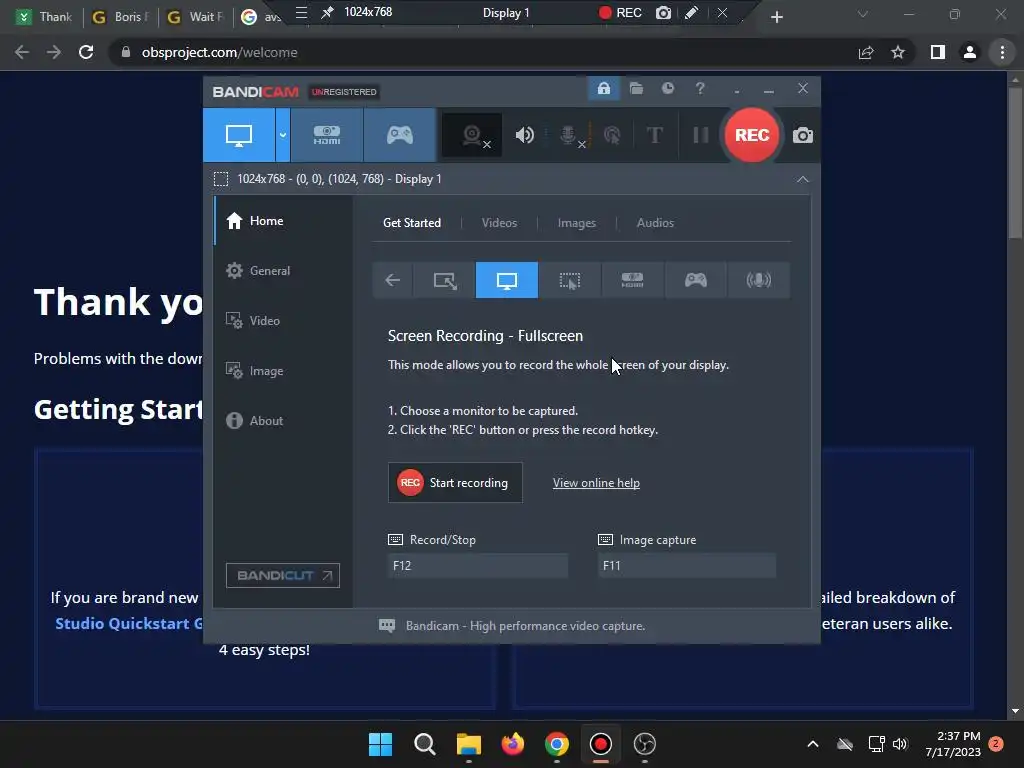The height and width of the screenshot is (768, 1024).
Task: Open Chrome profile icon
Action: click(970, 52)
